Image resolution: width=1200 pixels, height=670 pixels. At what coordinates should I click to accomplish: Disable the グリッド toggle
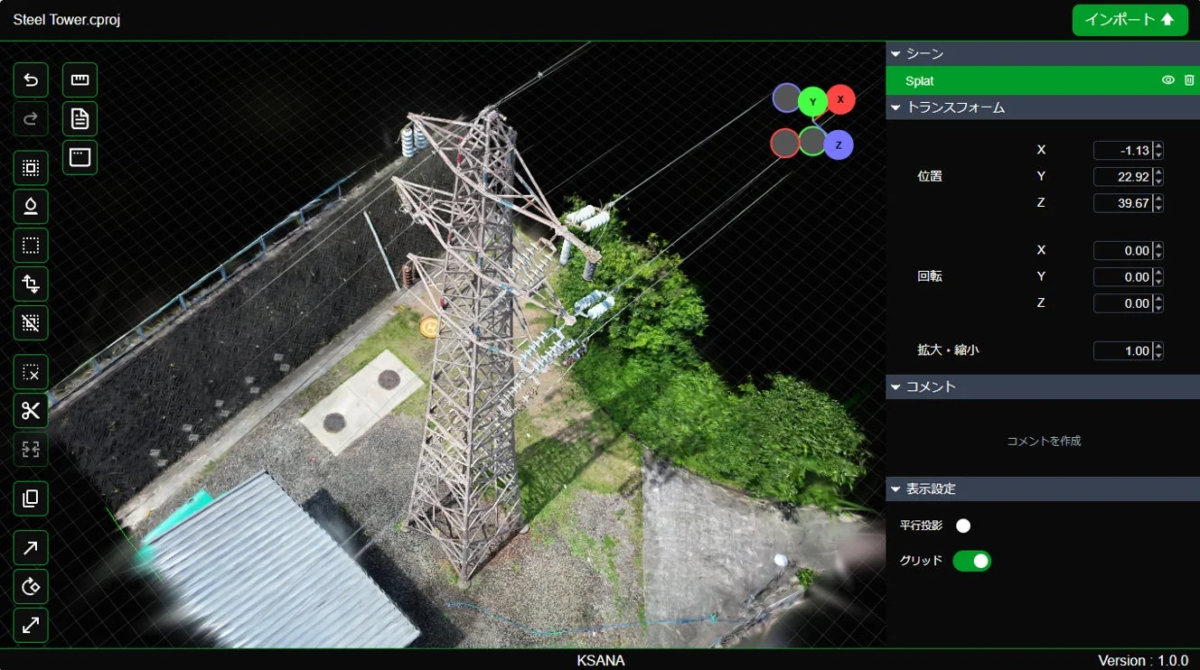click(x=972, y=561)
